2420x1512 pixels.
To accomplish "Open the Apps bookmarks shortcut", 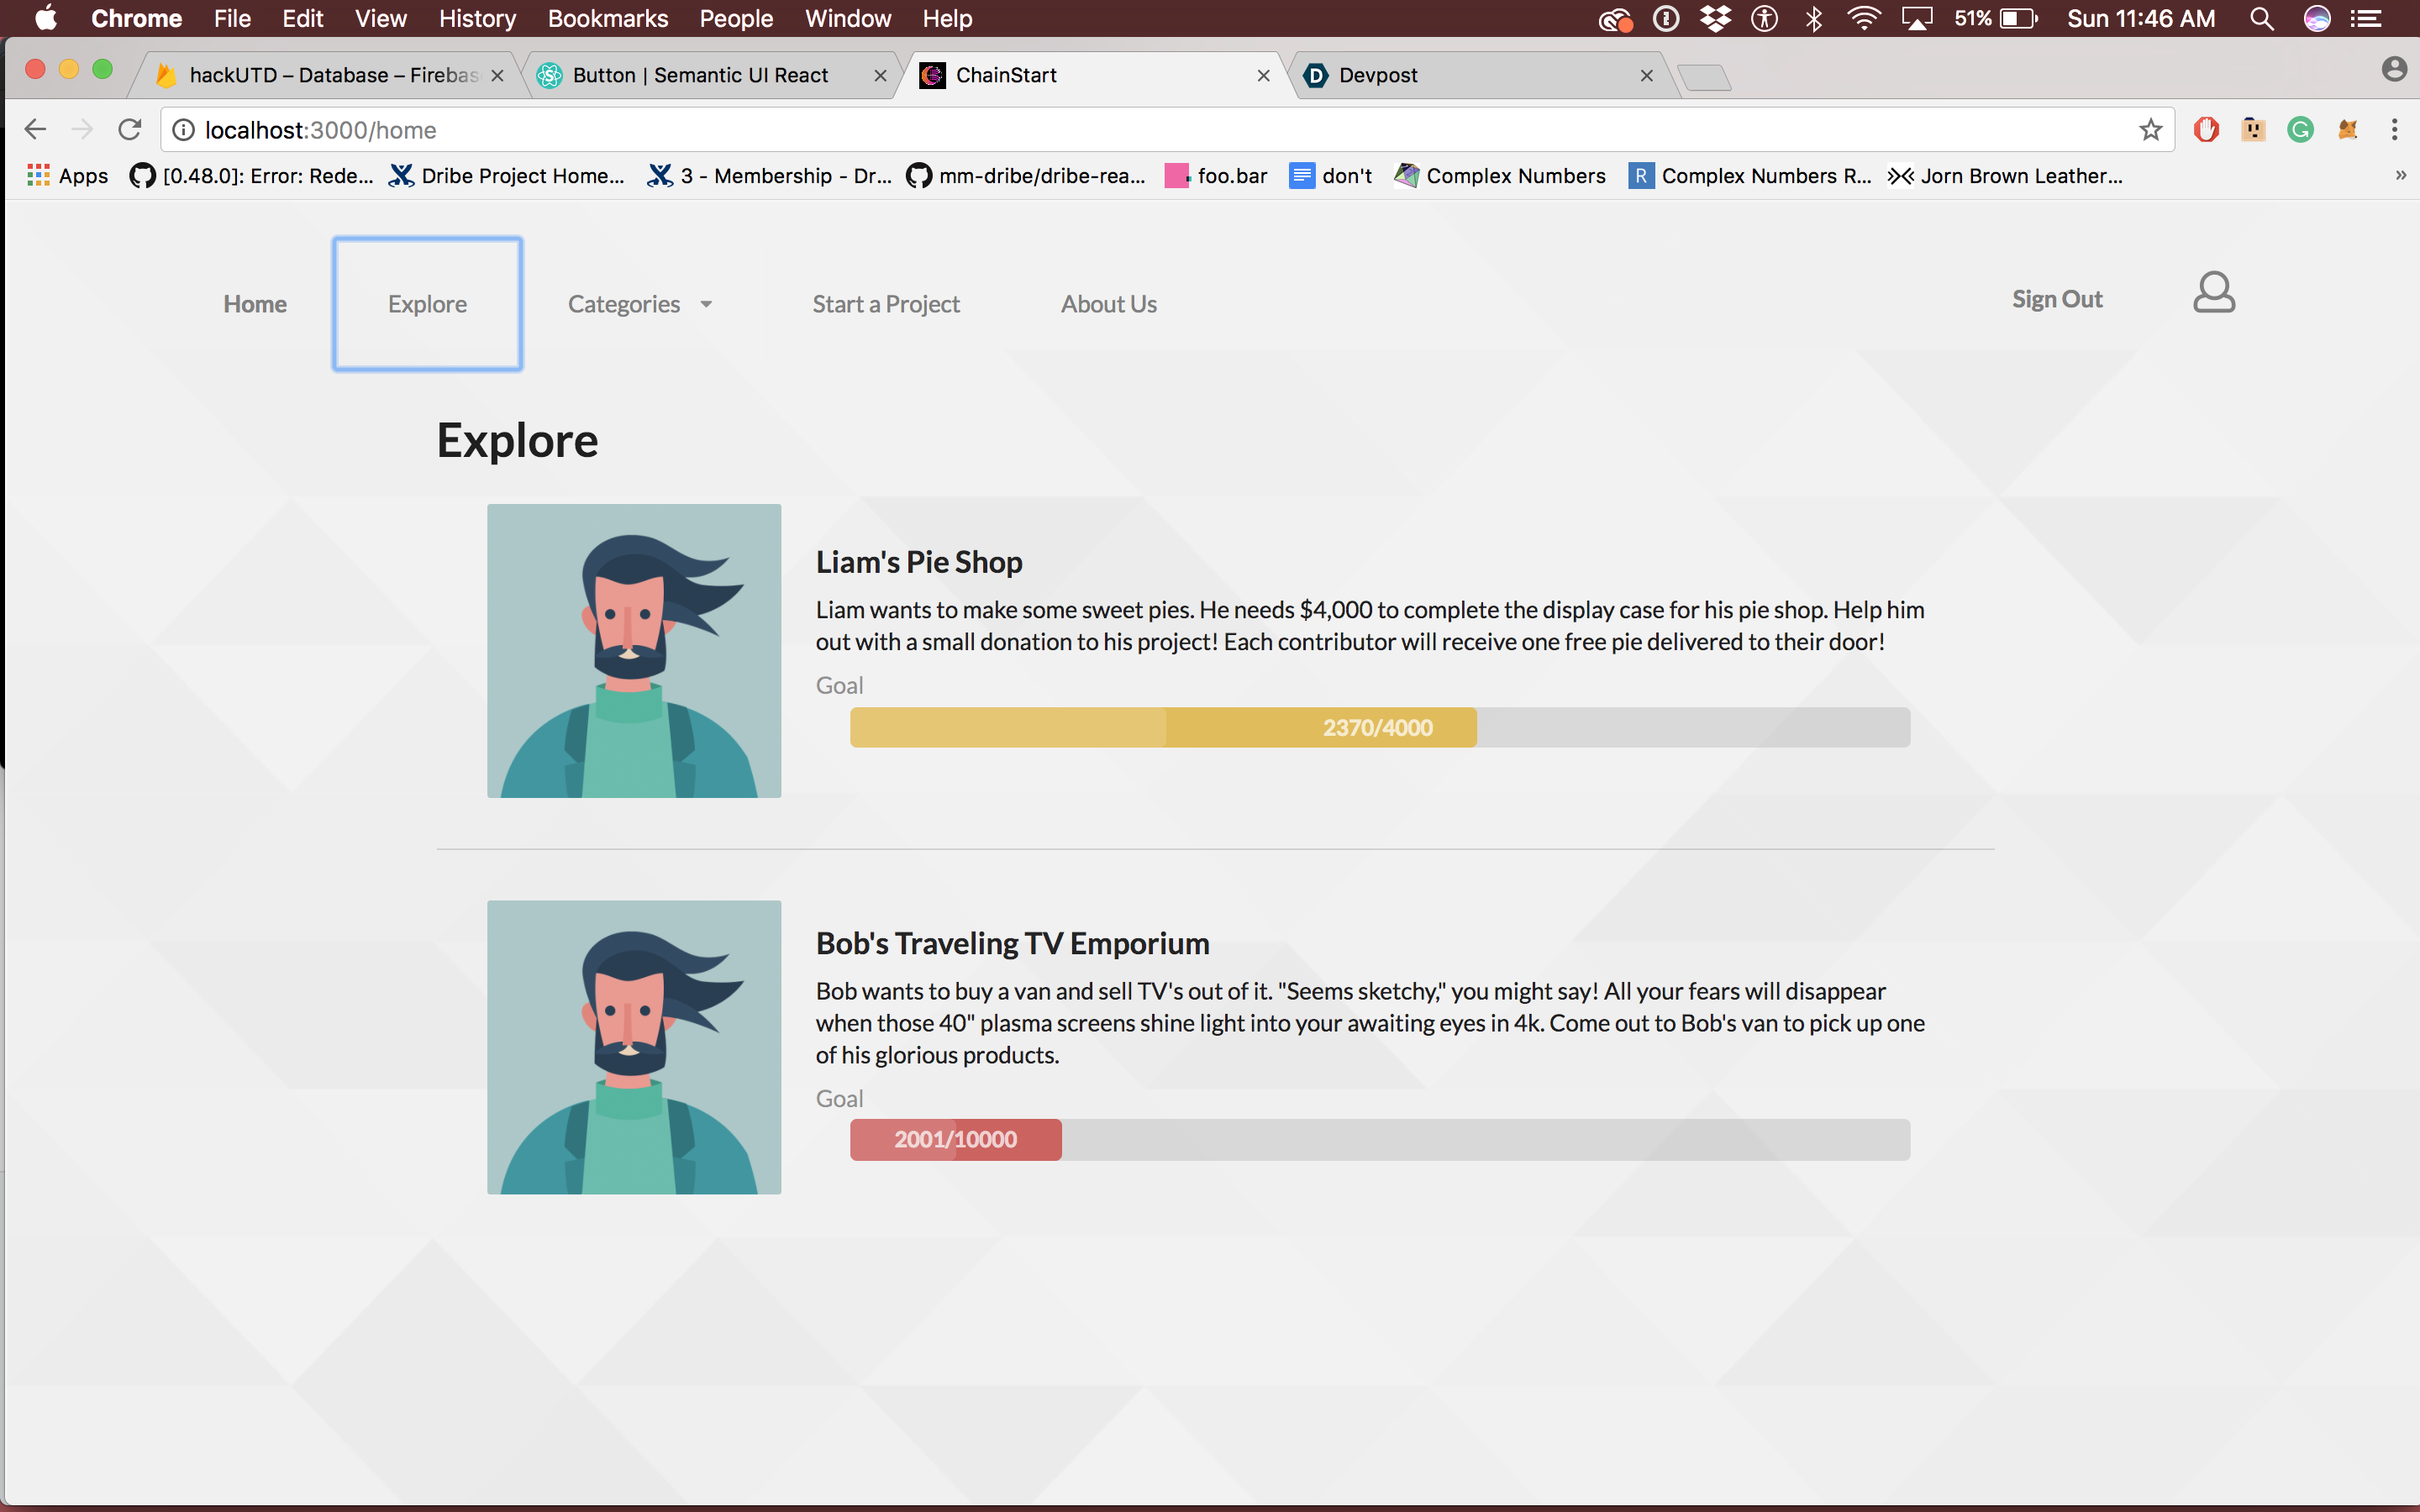I will 68,176.
